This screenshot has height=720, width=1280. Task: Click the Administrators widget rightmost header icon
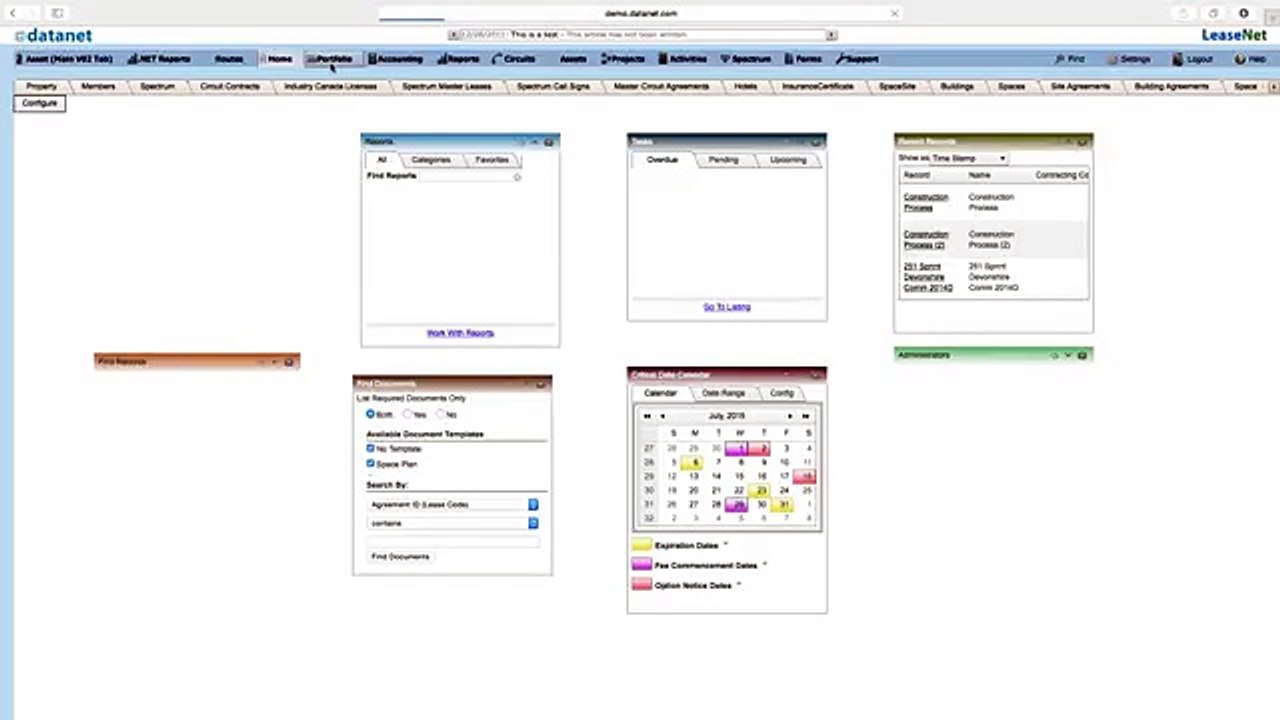(1082, 356)
